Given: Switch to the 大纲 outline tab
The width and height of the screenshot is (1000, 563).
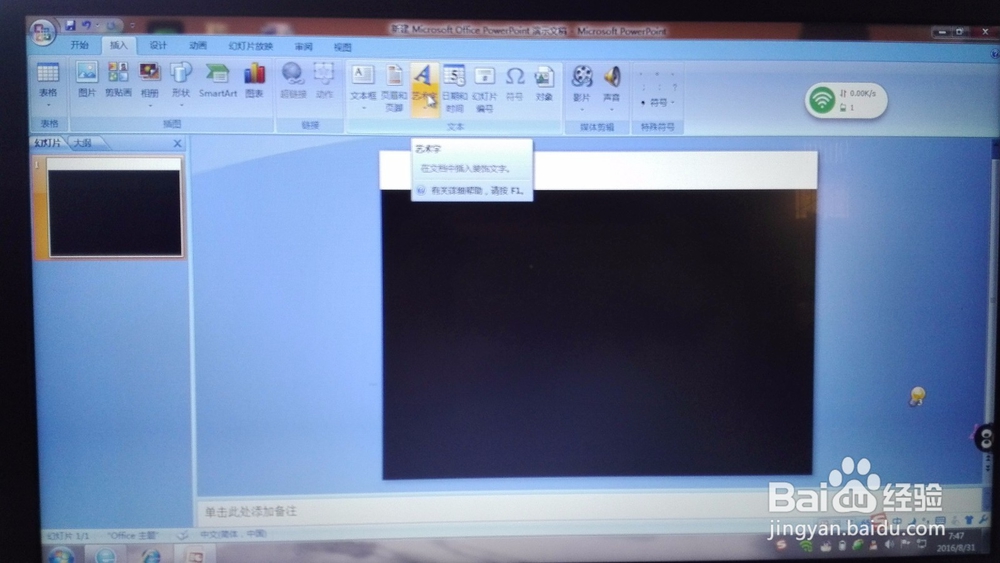Looking at the screenshot, I should pos(83,143).
